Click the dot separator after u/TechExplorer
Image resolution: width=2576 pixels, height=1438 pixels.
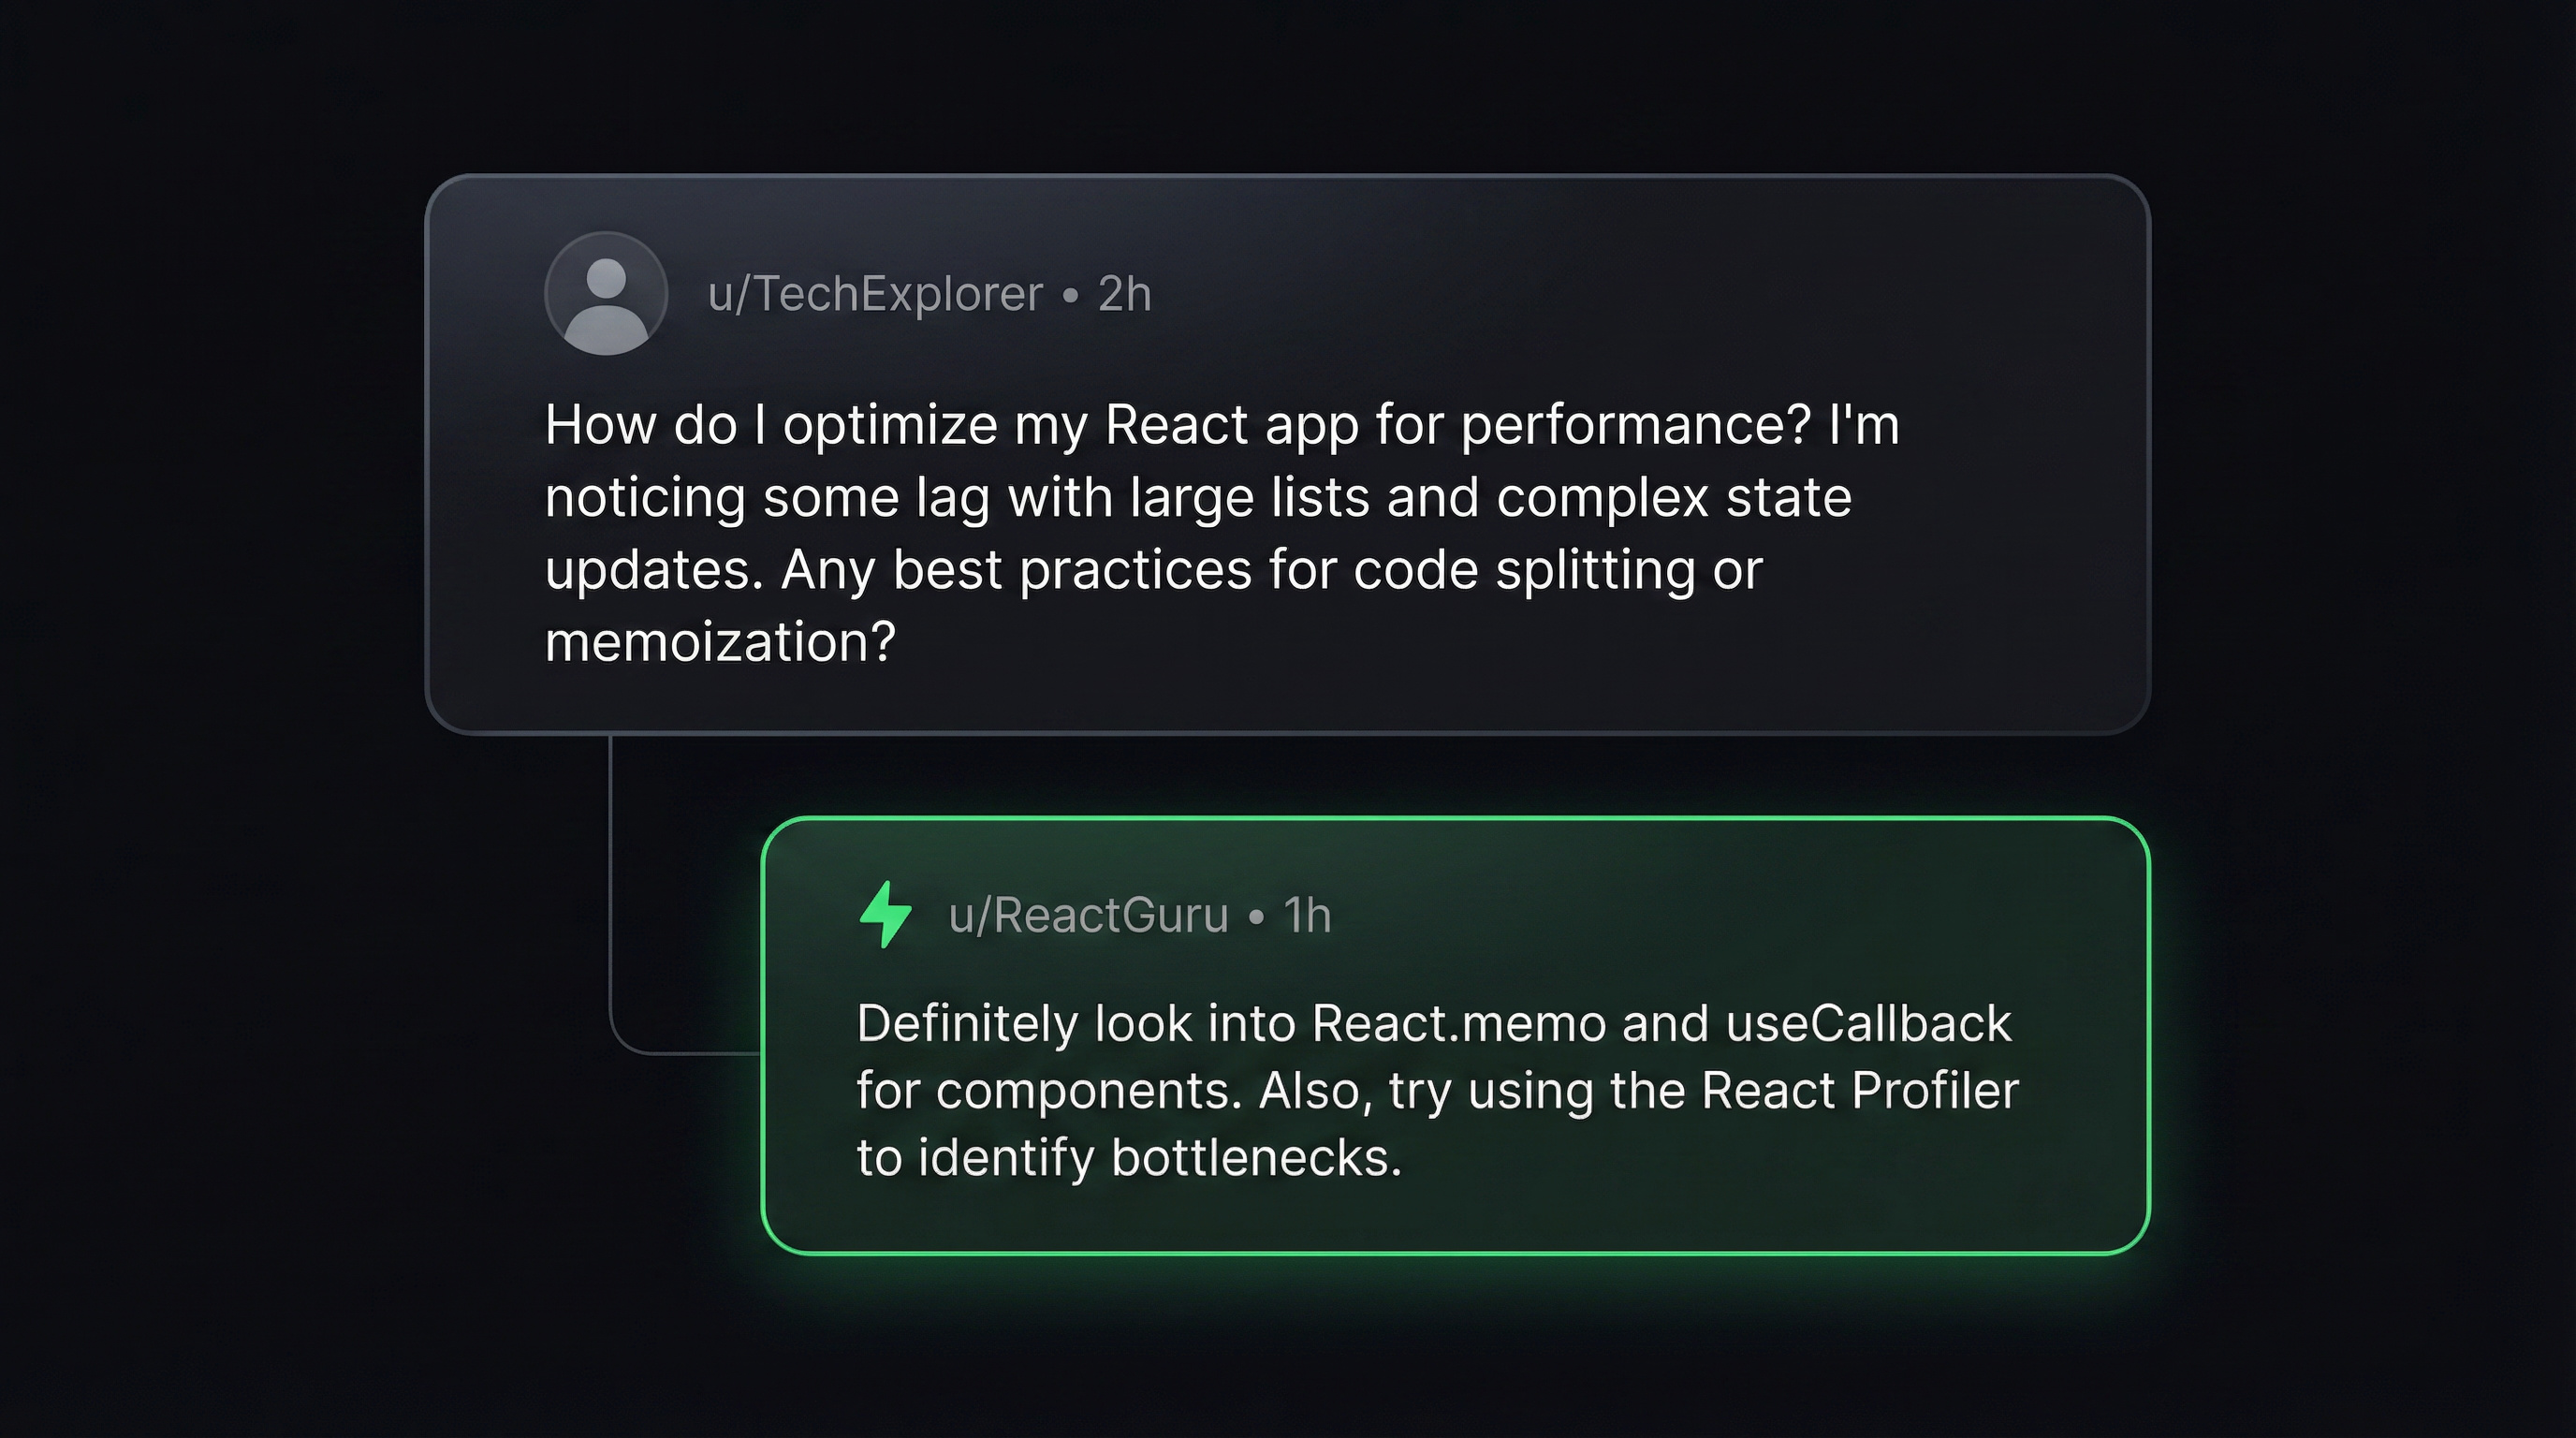1071,295
